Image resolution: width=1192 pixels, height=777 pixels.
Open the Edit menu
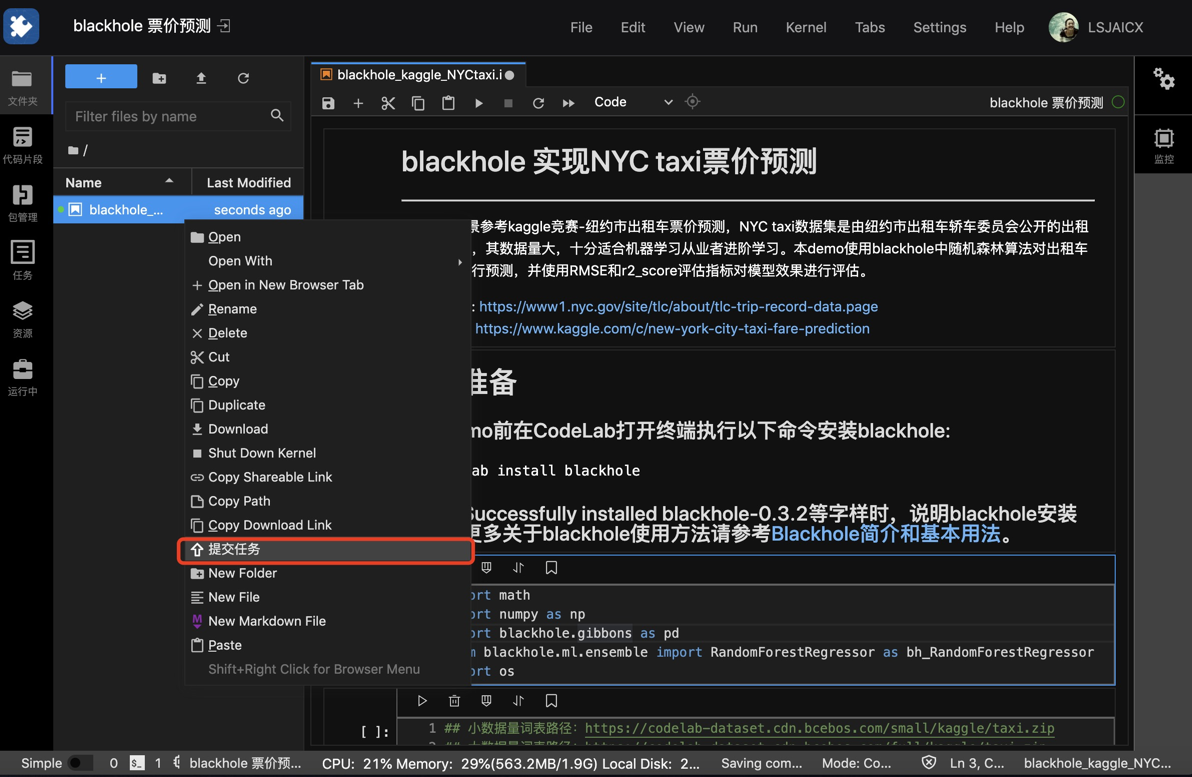click(632, 27)
